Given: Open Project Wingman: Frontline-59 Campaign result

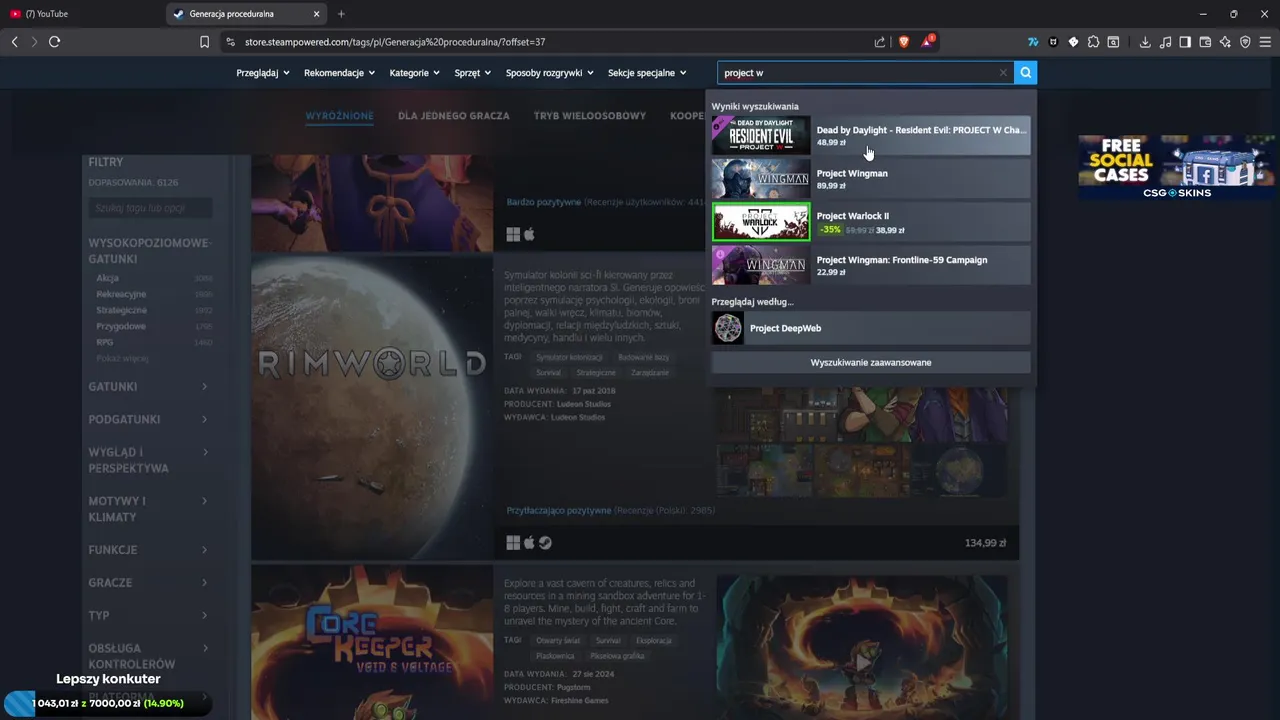Looking at the screenshot, I should [x=871, y=265].
